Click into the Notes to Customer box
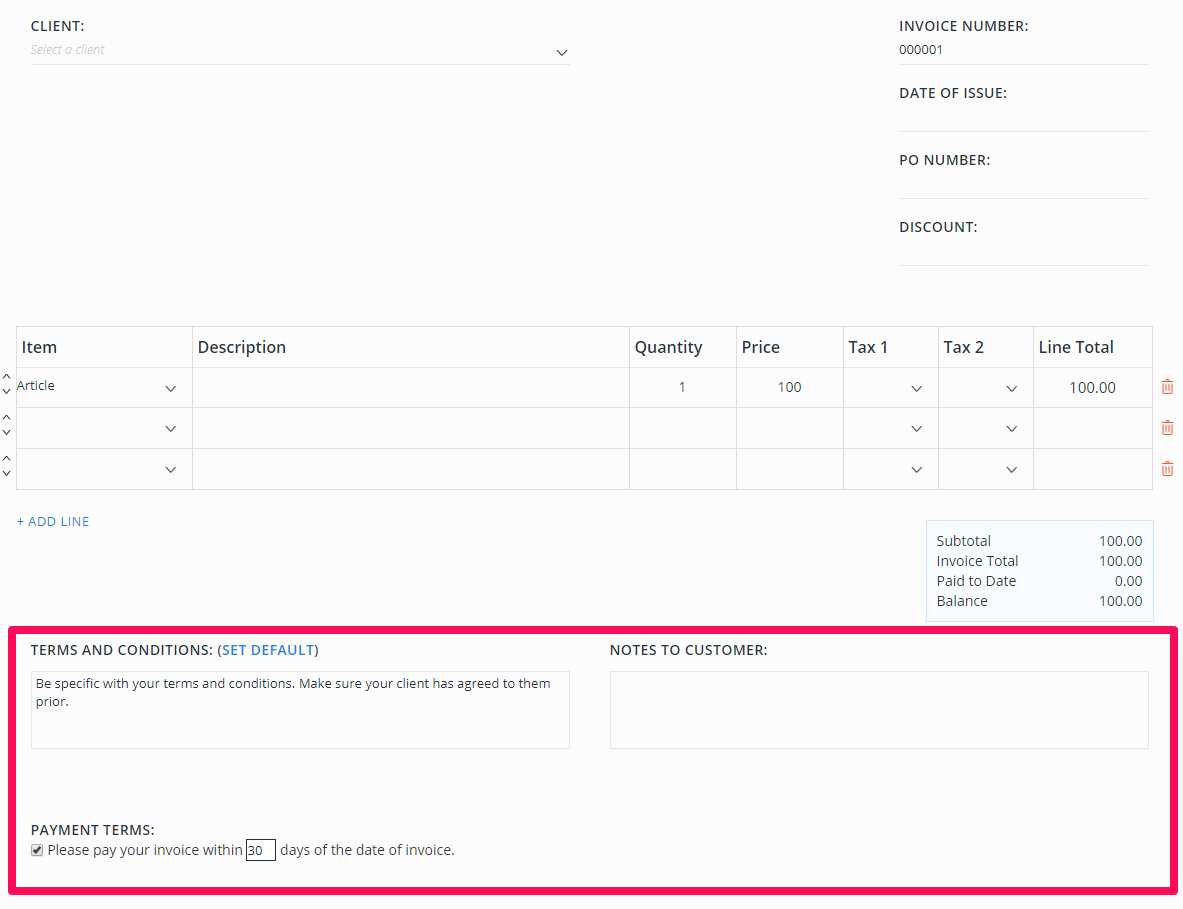The width and height of the screenshot is (1183, 909). 878,709
